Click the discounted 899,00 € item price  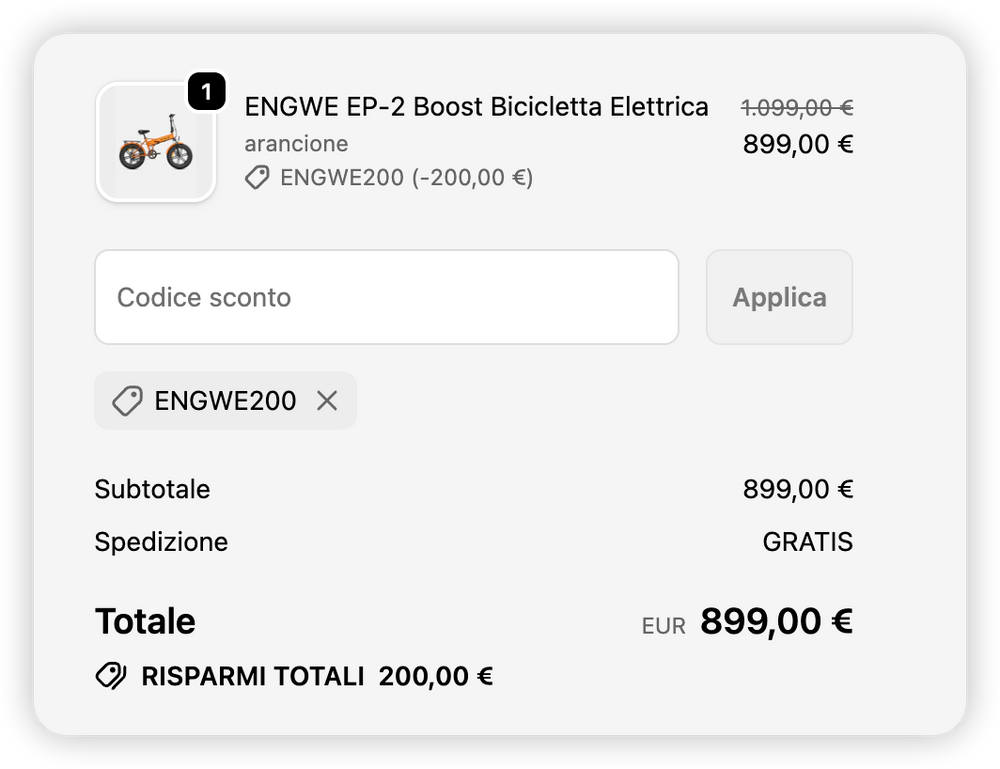[797, 145]
